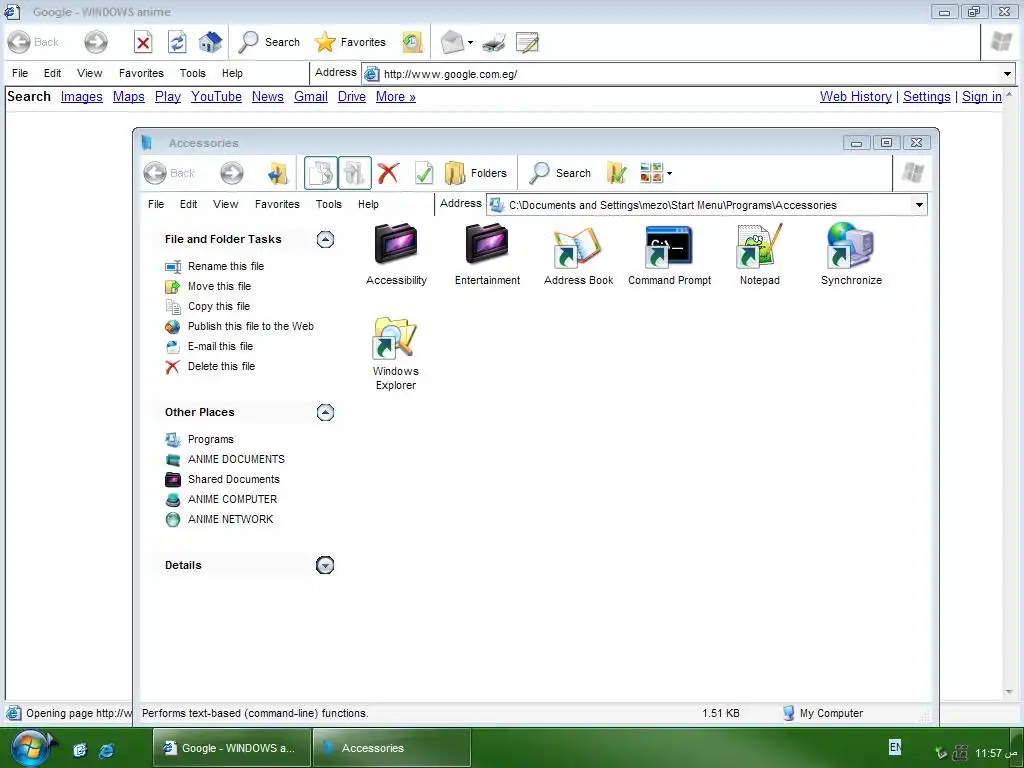
Task: Toggle the Folders pane button
Action: coord(475,173)
